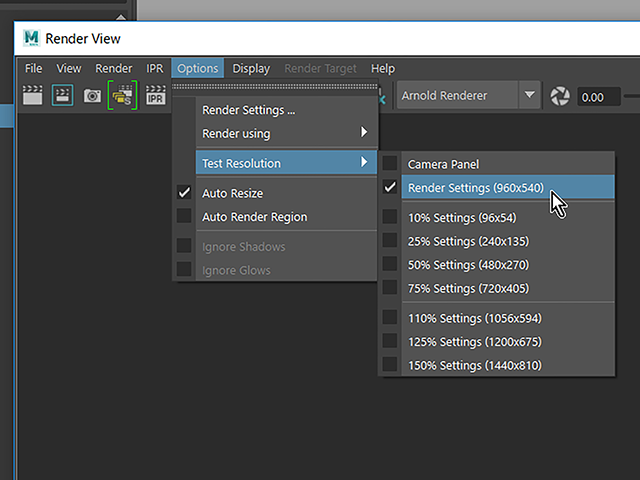Image resolution: width=640 pixels, height=480 pixels.
Task: Choose 10% Settings (96x54)
Action: click(x=508, y=218)
